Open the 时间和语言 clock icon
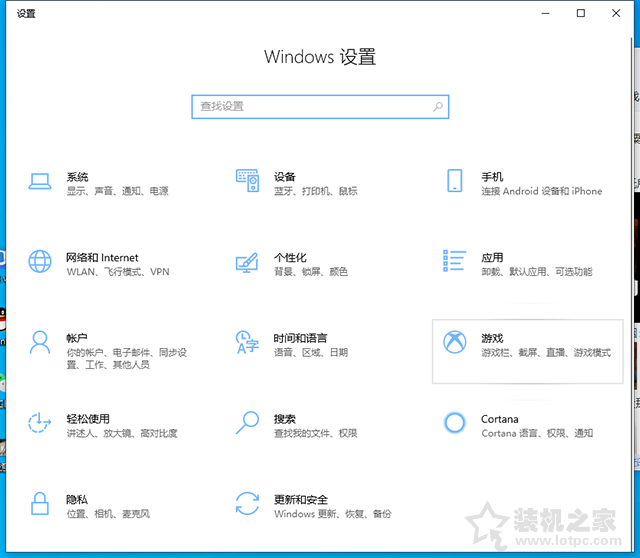Screen dimensions: 640x558 click(247, 342)
